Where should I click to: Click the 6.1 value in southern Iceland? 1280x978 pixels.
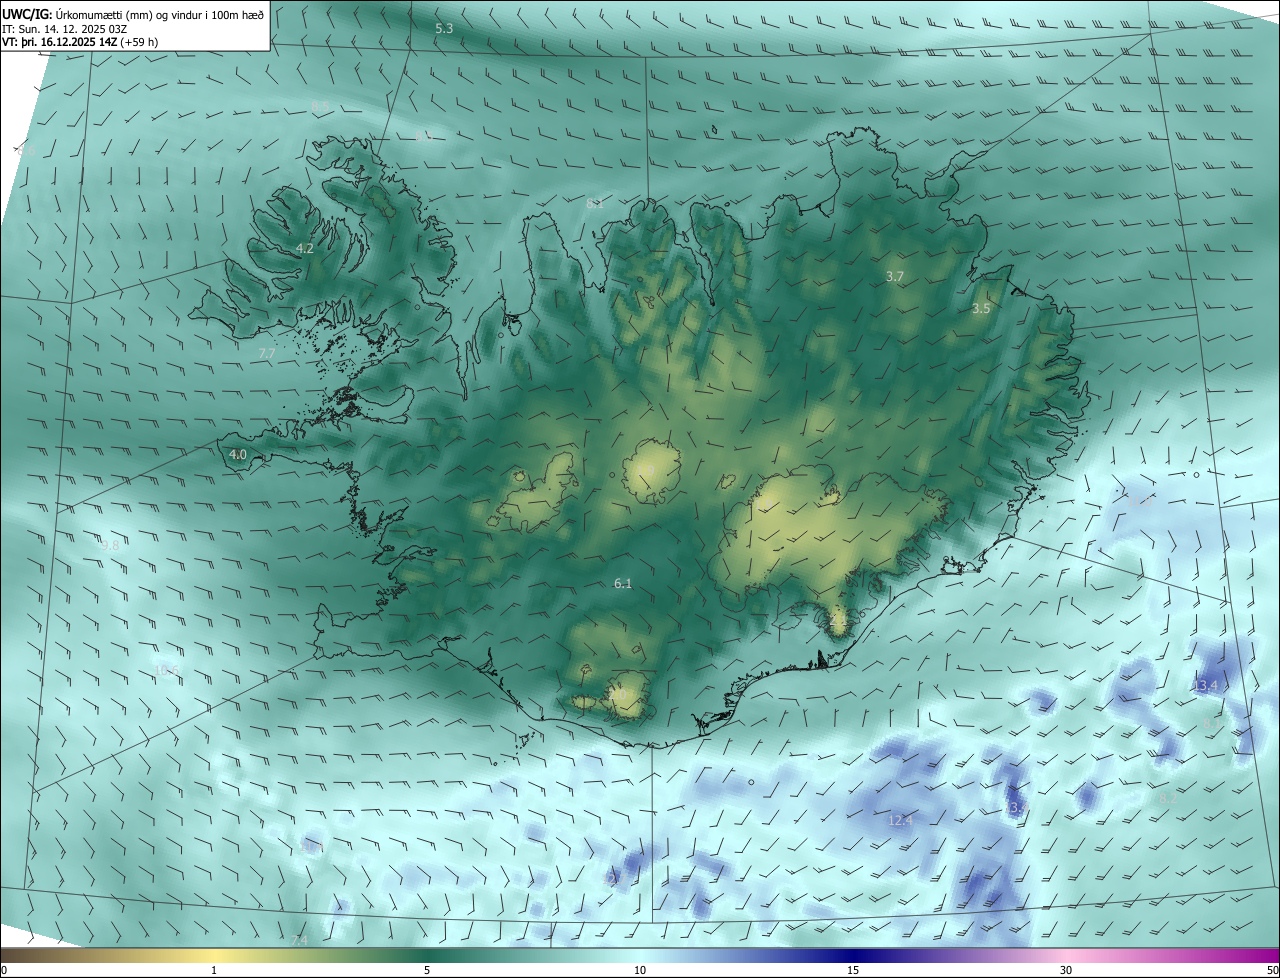[623, 583]
